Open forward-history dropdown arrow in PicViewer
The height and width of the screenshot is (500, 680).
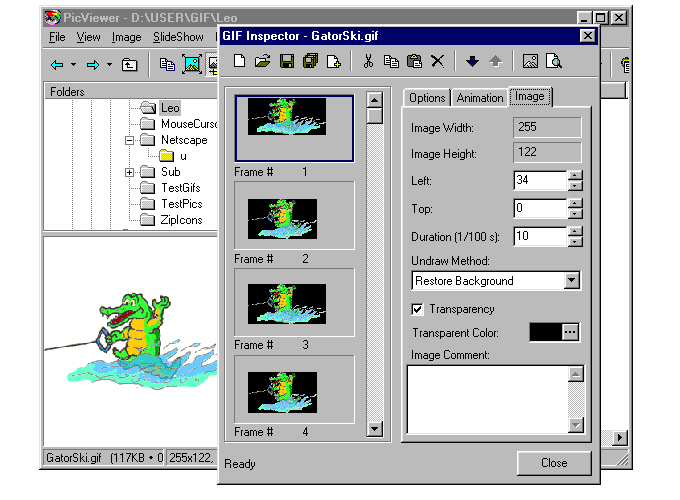click(x=109, y=65)
